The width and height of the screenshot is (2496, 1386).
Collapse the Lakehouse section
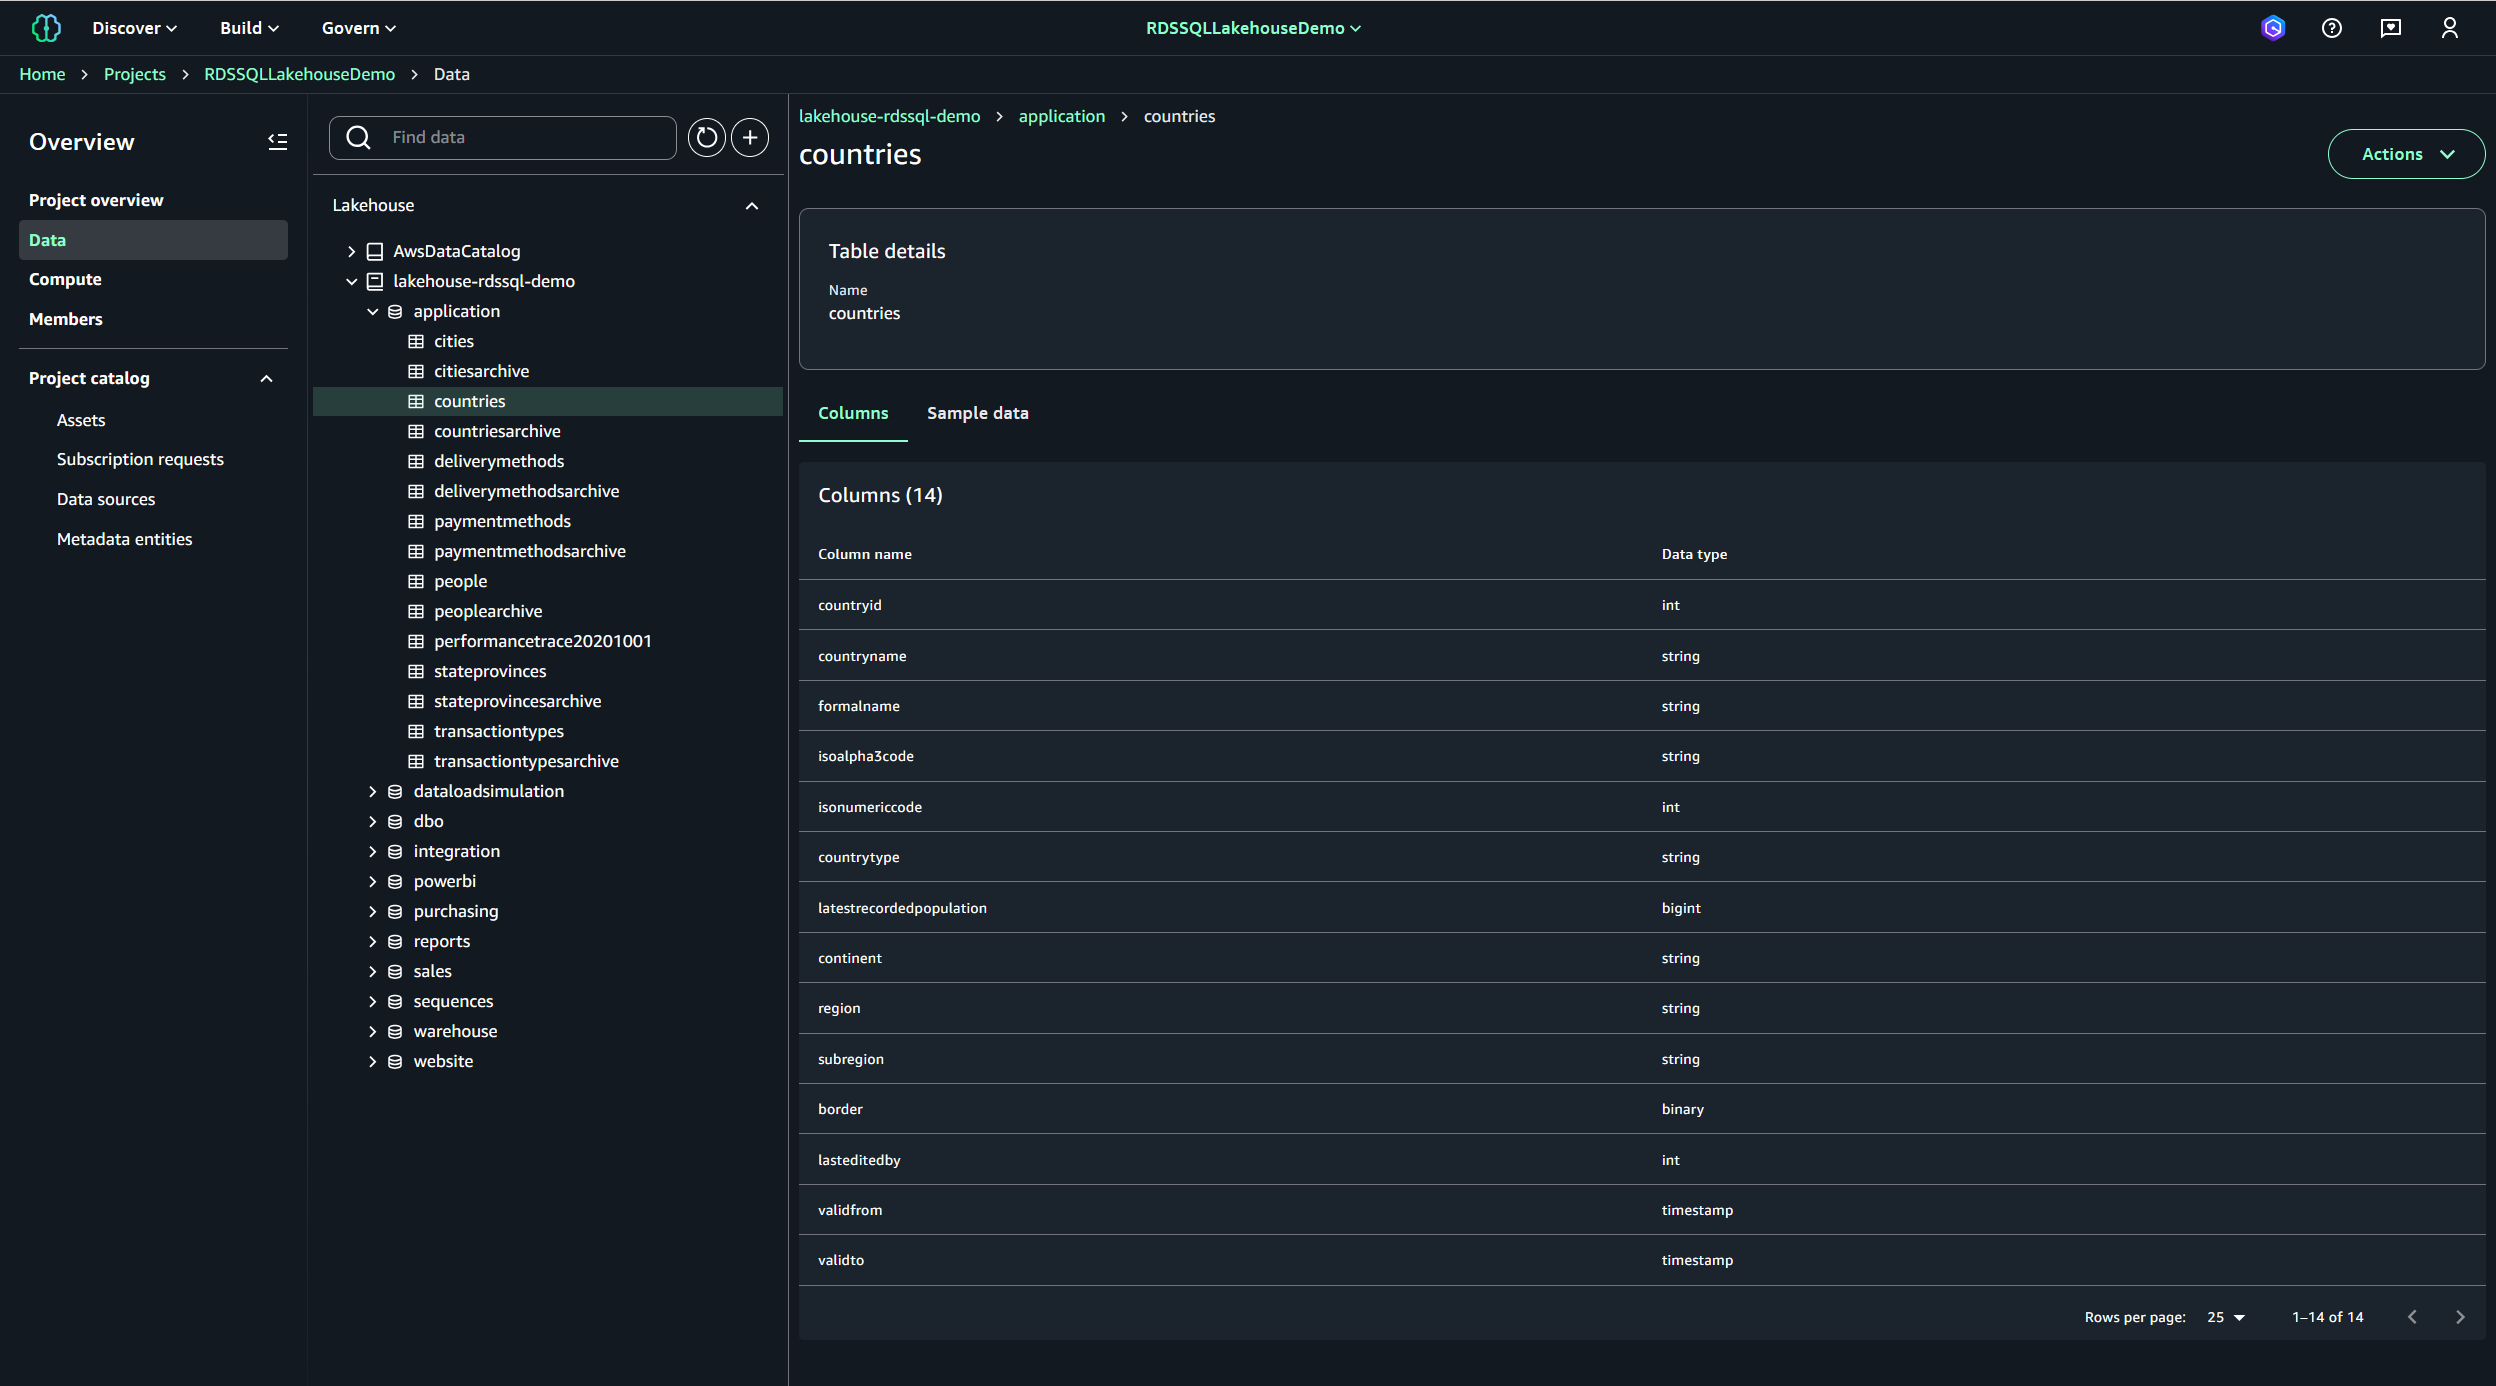pyautogui.click(x=752, y=206)
